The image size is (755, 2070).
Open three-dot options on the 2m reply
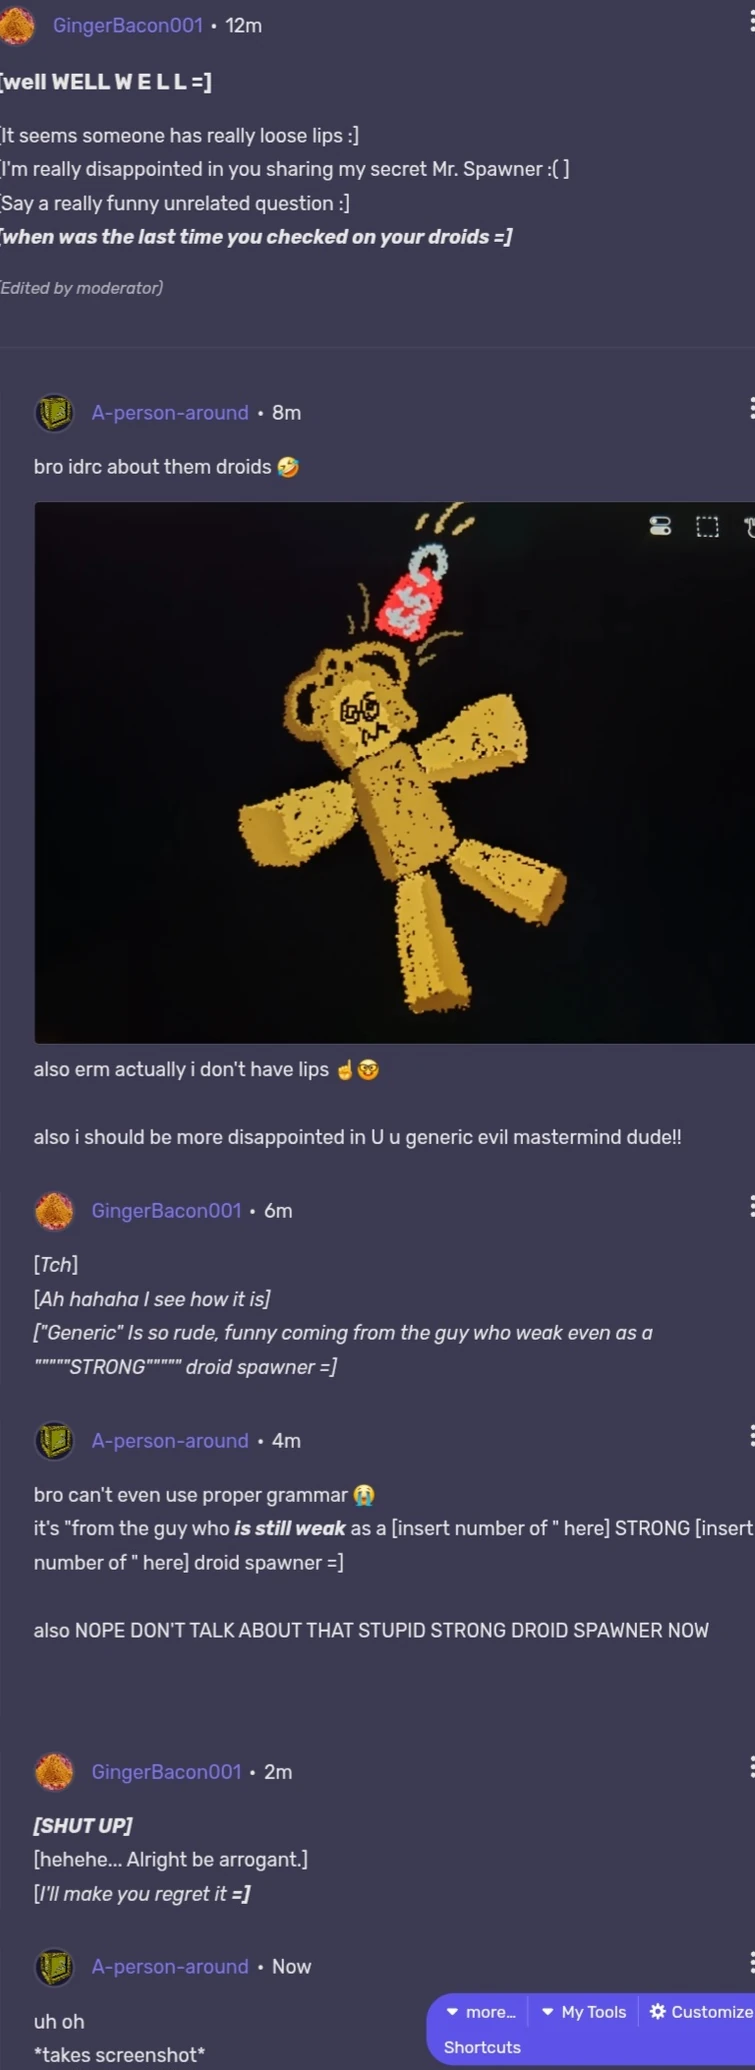pyautogui.click(x=751, y=1767)
